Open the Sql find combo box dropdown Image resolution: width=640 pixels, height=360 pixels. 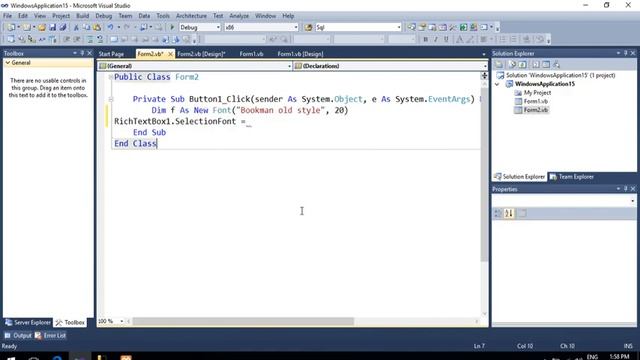399,27
